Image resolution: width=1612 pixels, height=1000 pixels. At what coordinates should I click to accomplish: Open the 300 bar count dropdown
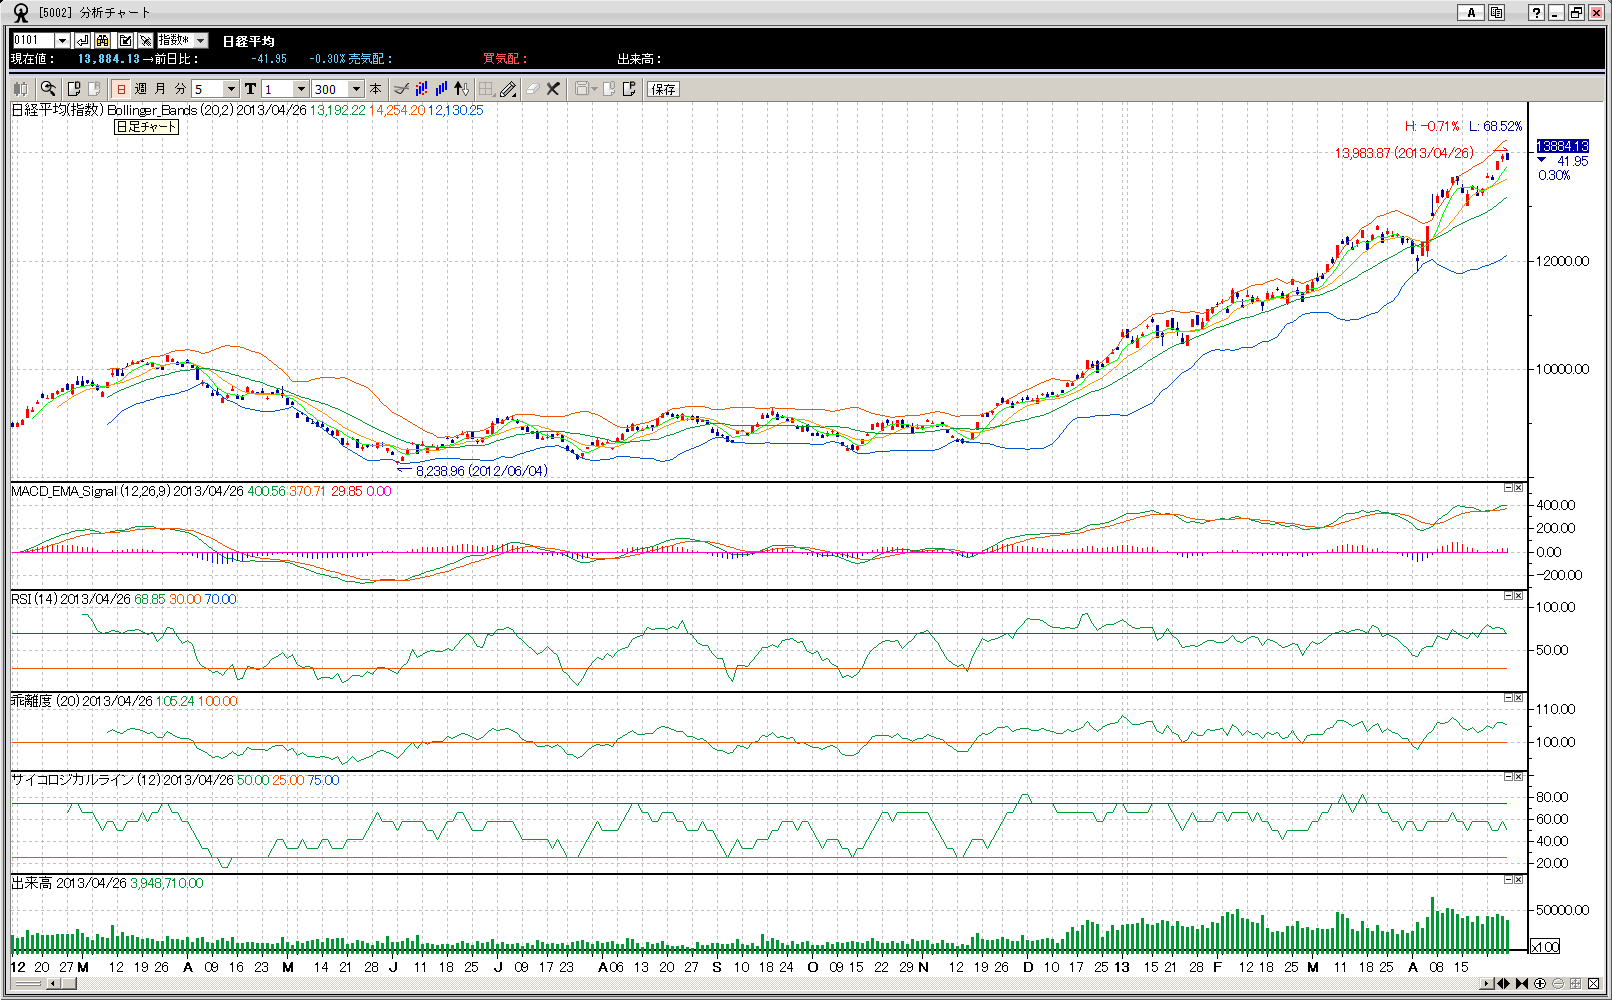pos(356,89)
